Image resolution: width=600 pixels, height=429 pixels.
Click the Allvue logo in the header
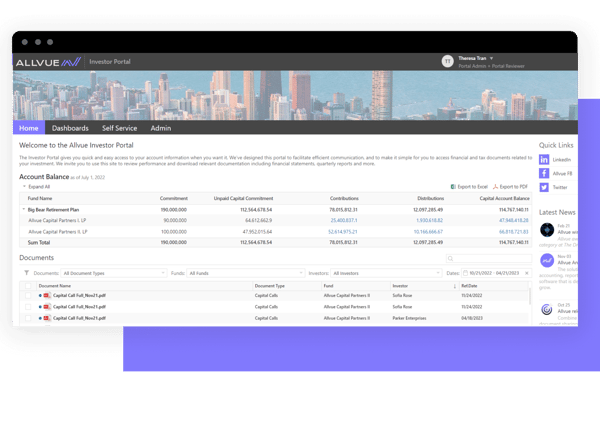48,62
